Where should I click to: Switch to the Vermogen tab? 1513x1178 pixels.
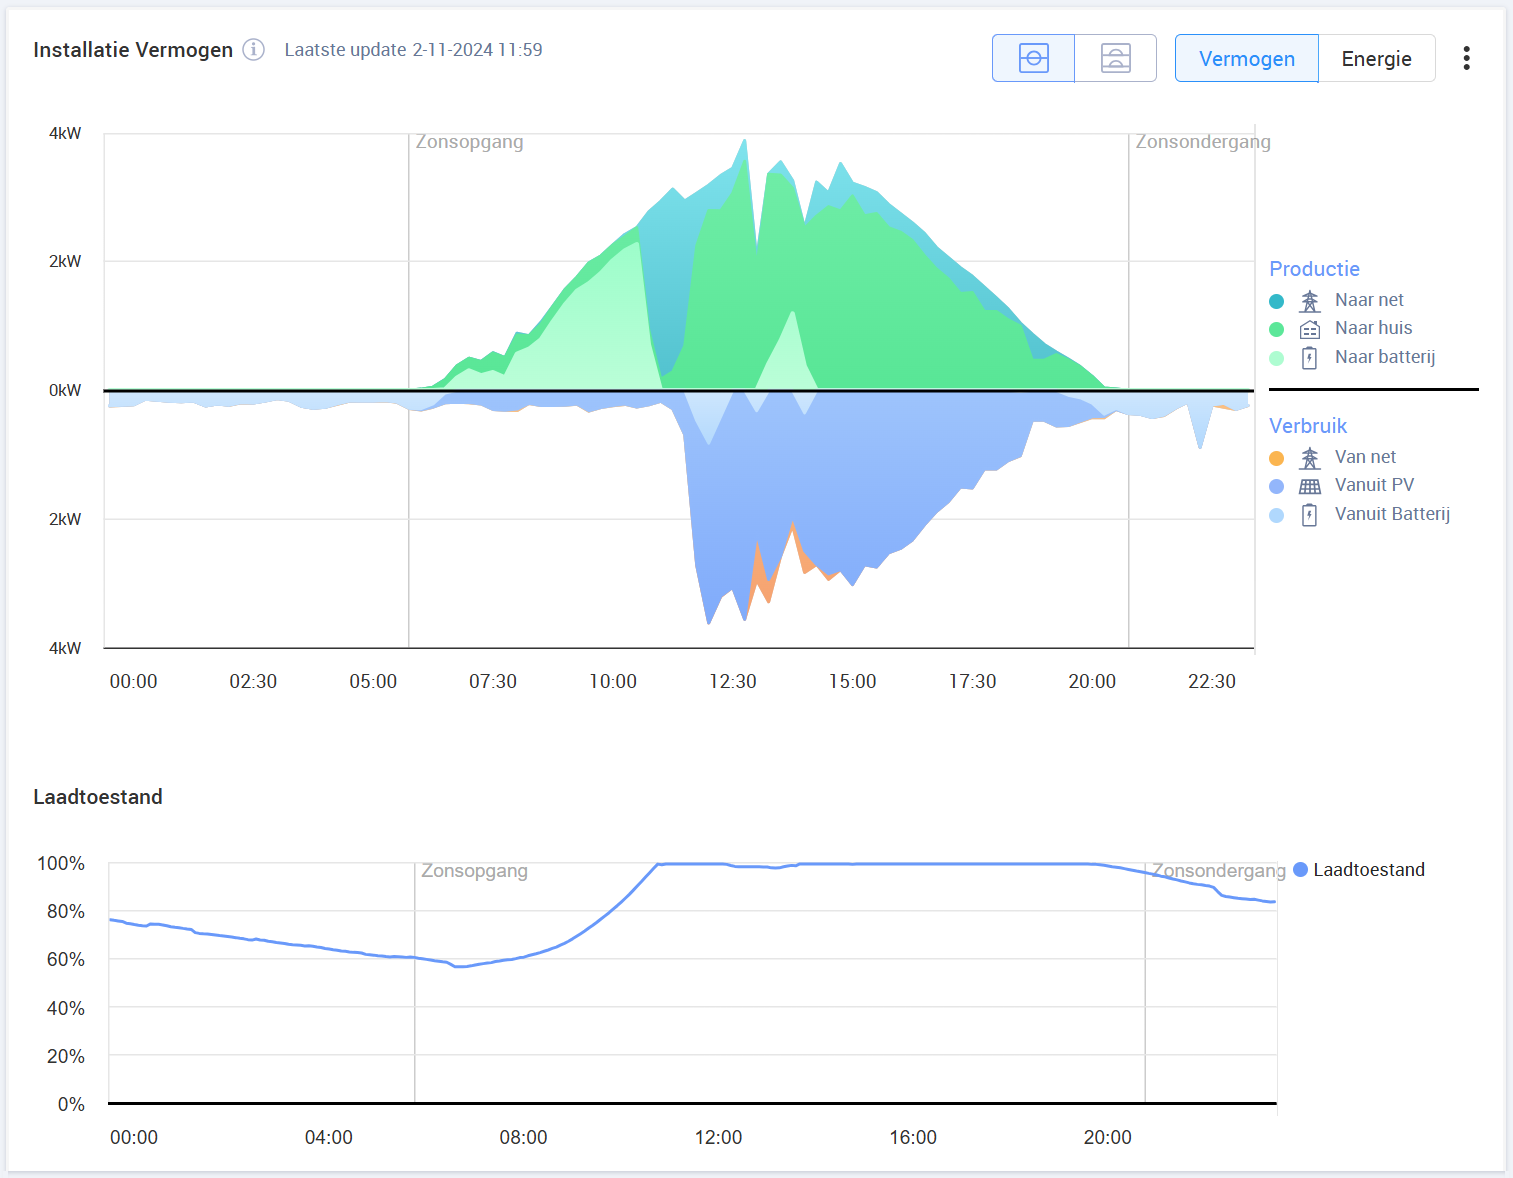click(x=1246, y=59)
